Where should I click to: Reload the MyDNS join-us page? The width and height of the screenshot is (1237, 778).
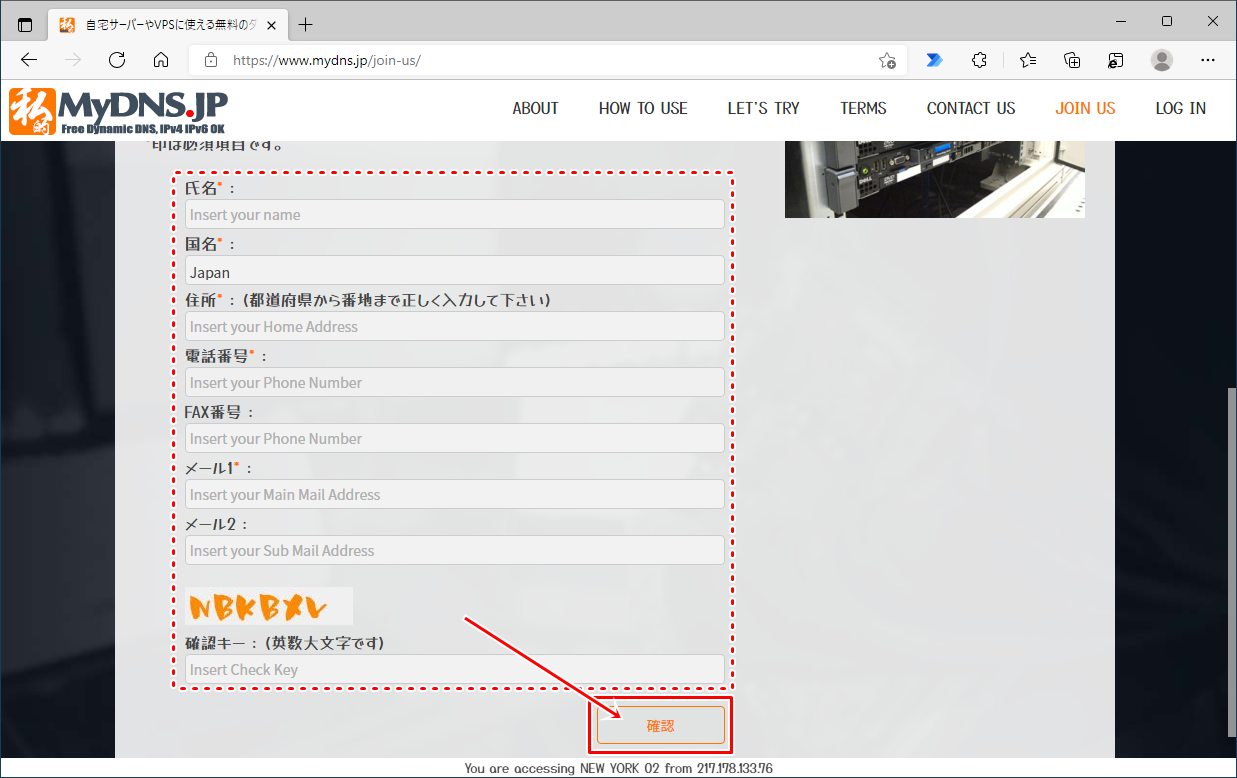117,60
